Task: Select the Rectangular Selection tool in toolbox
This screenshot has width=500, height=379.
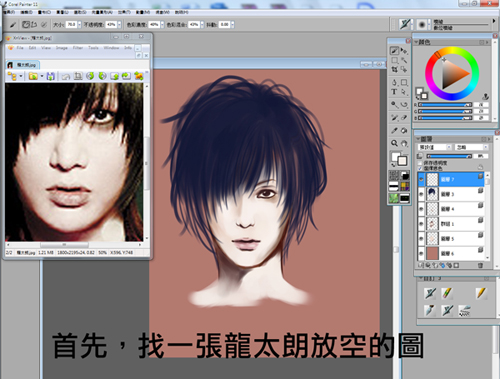Action: (394, 60)
